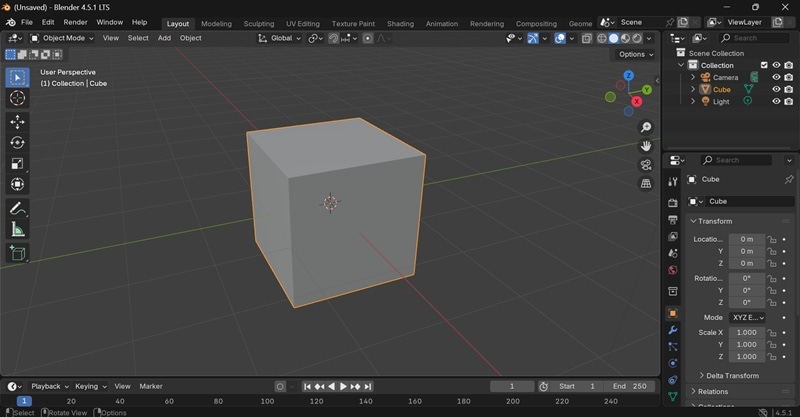Image resolution: width=800 pixels, height=417 pixels.
Task: Activate the 3D Cursor tool
Action: [x=17, y=98]
